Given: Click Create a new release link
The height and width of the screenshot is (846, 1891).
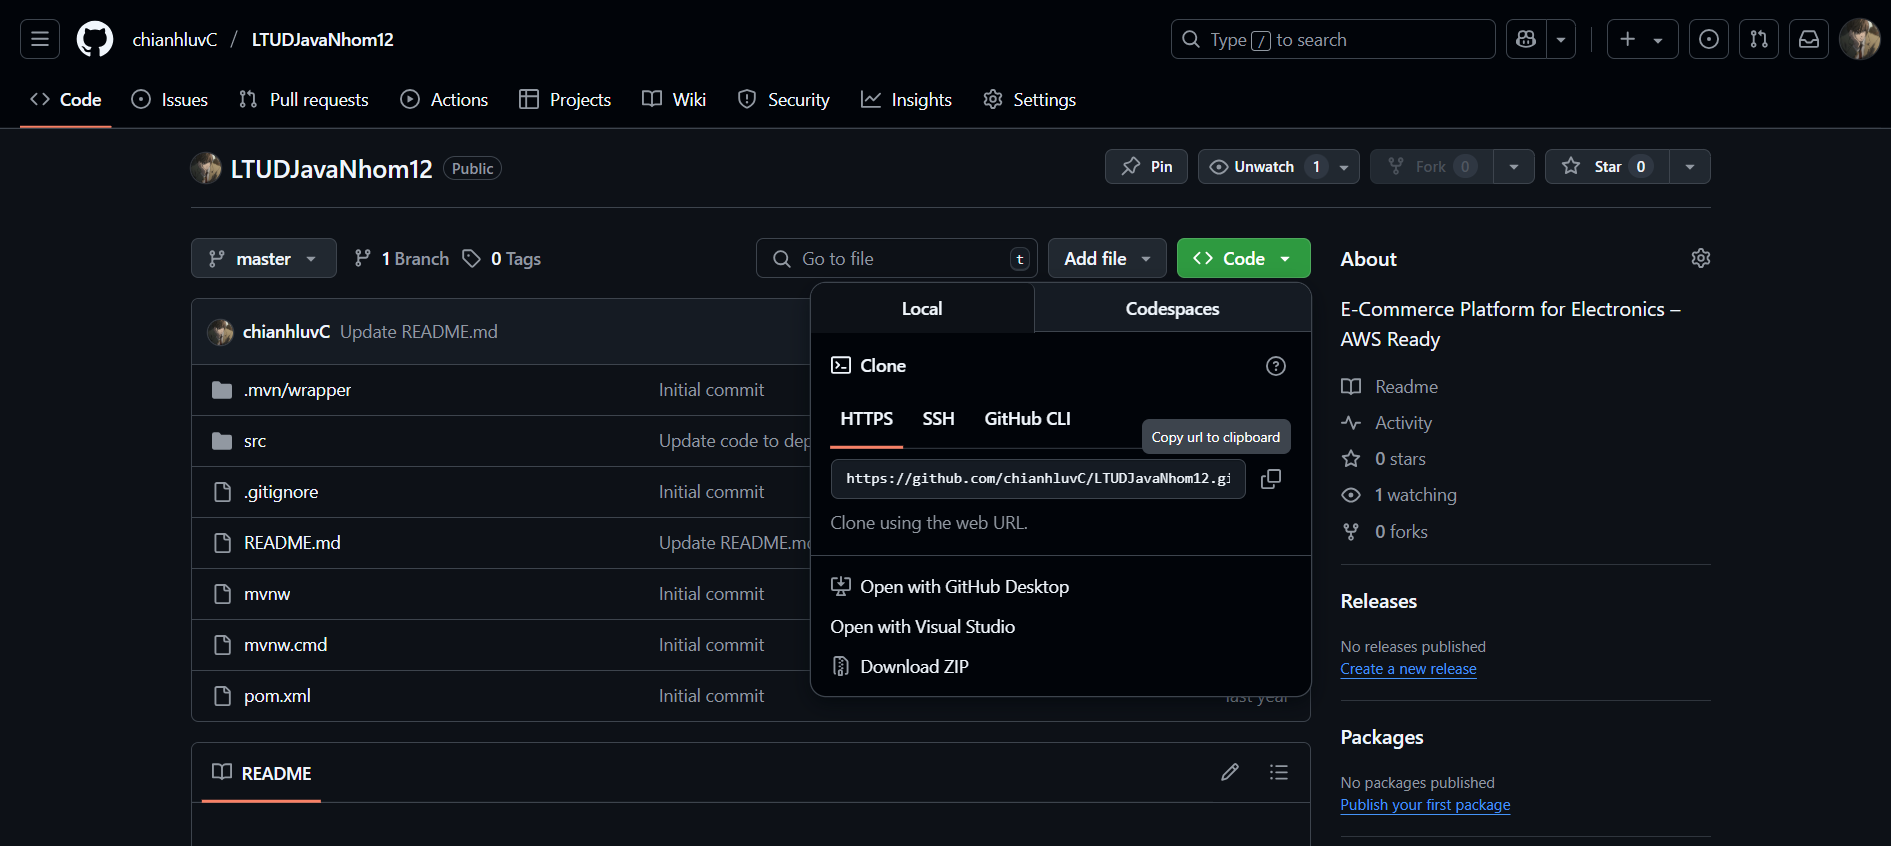Looking at the screenshot, I should 1408,669.
